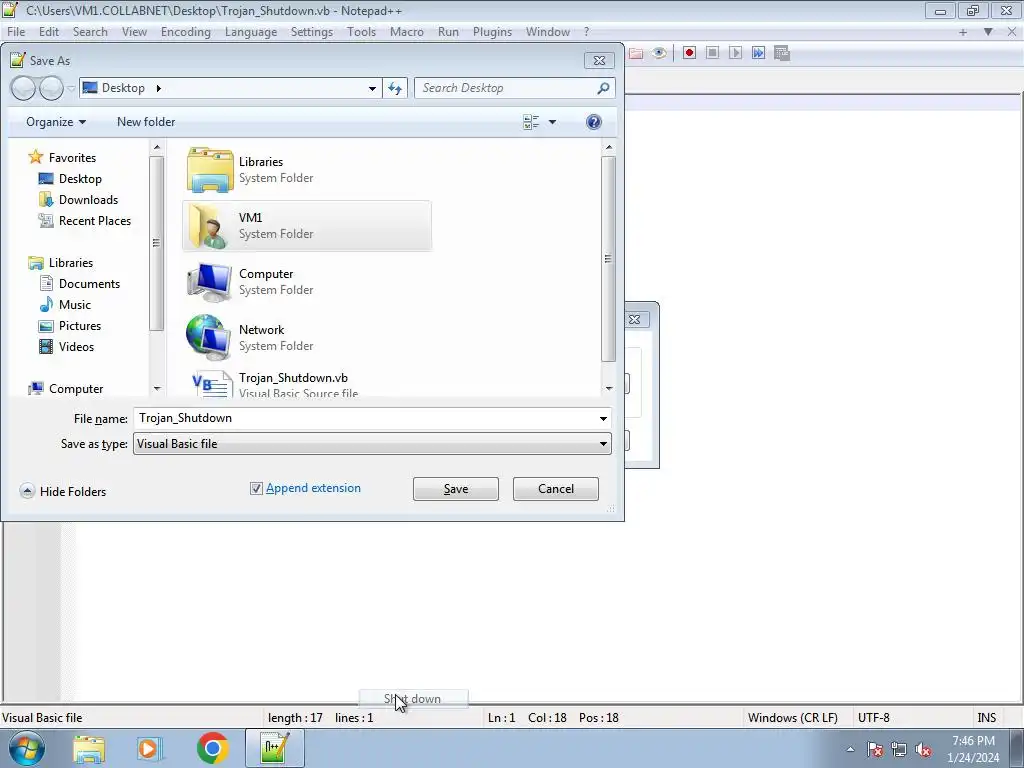Click the search magnifier in Search Desktop
The image size is (1024, 768).
(603, 88)
